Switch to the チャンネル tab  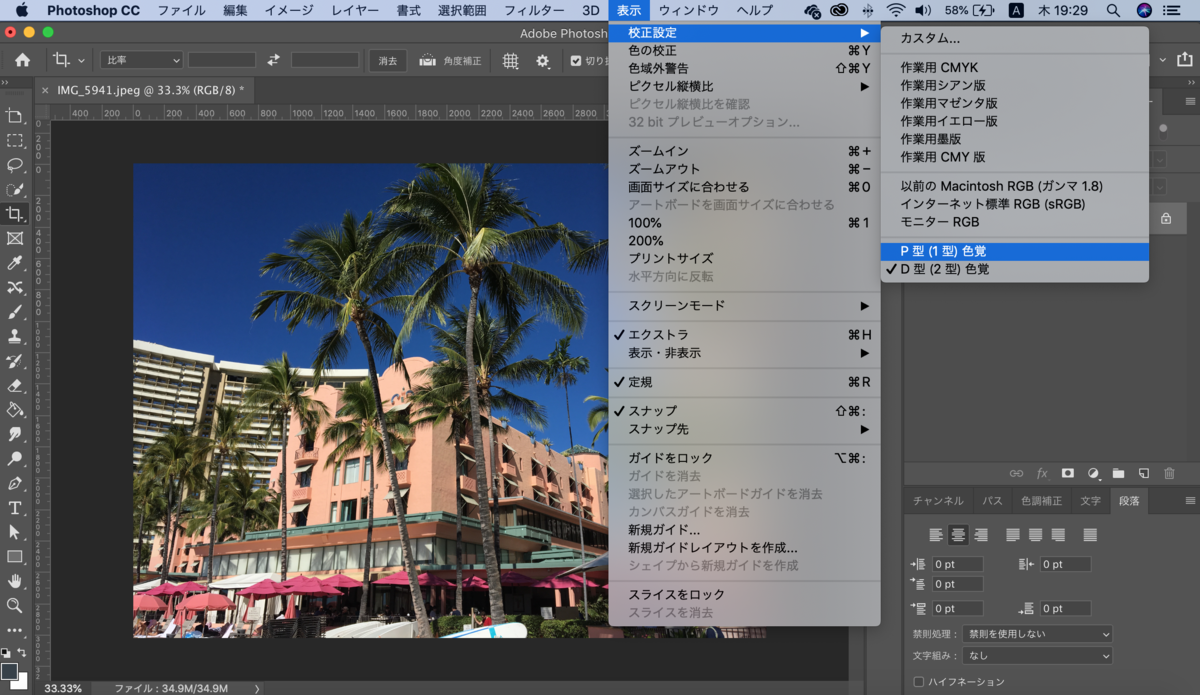pyautogui.click(x=940, y=500)
